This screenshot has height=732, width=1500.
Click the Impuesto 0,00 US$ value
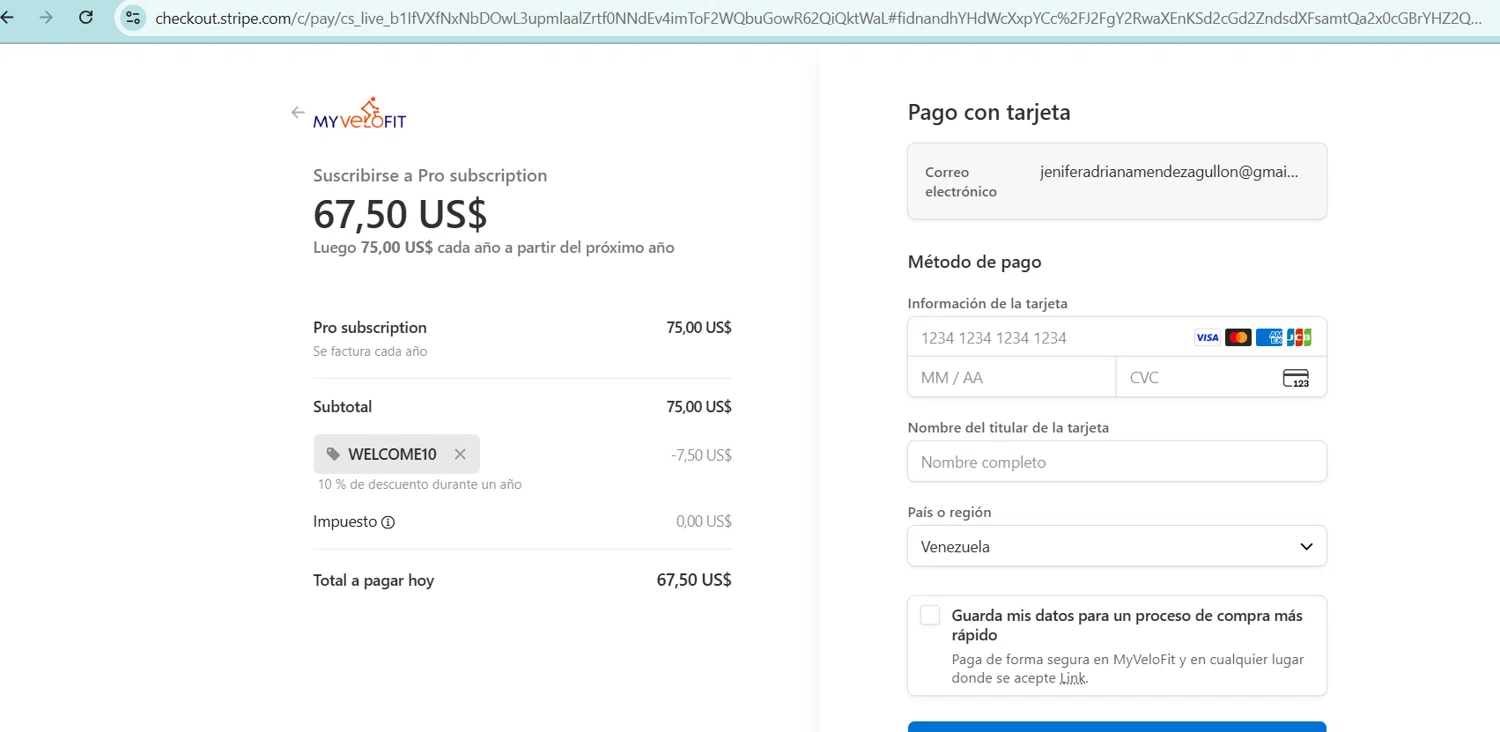[704, 521]
